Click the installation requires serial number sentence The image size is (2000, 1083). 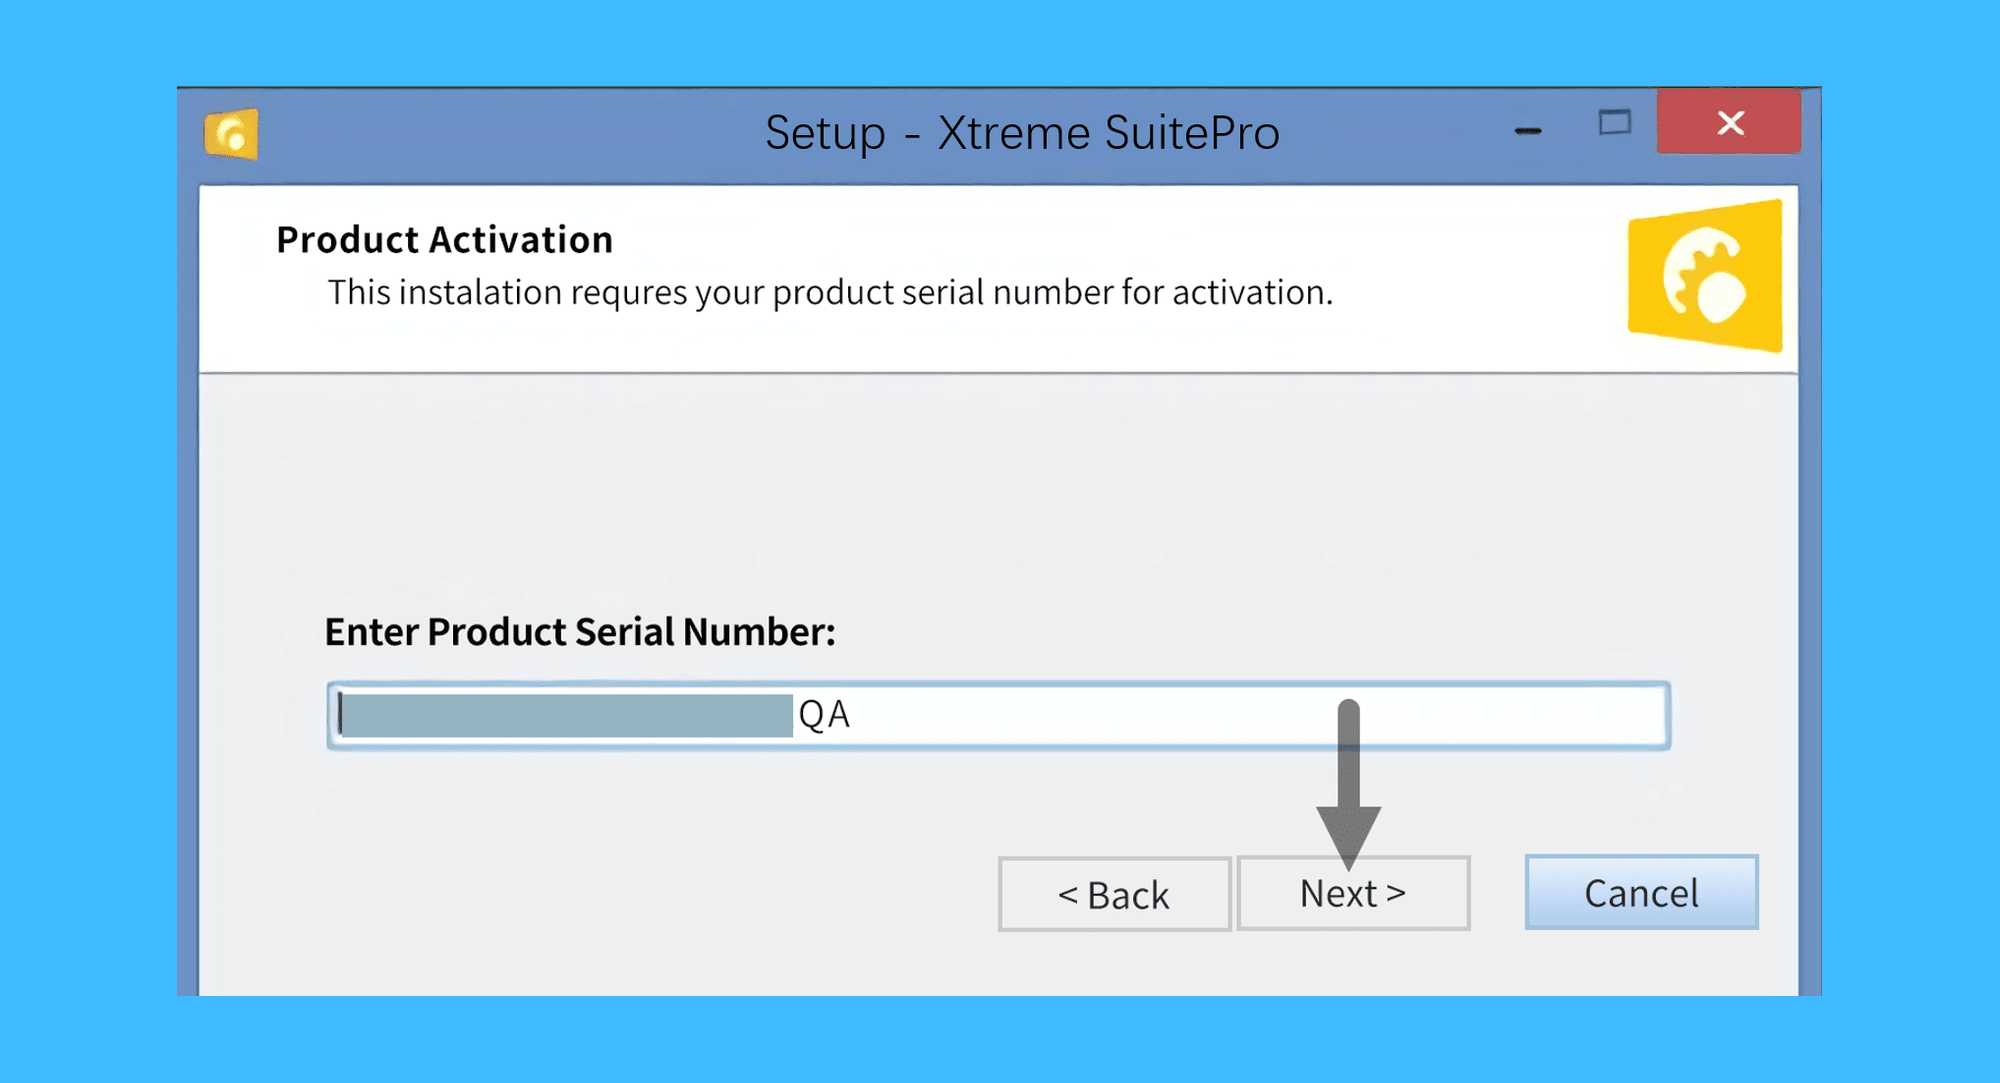coord(830,292)
